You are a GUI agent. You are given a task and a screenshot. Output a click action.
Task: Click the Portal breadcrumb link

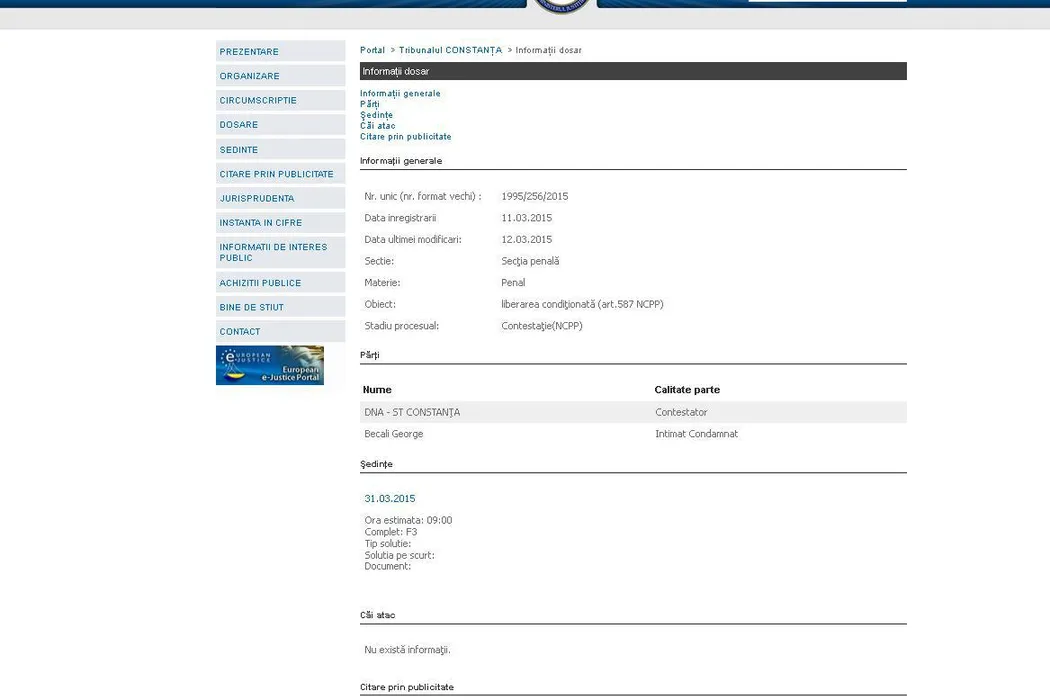pyautogui.click(x=372, y=50)
